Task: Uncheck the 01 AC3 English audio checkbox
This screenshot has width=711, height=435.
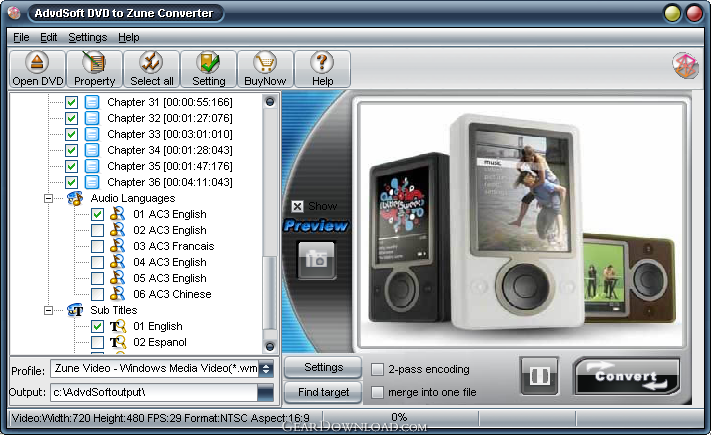Action: [97, 214]
